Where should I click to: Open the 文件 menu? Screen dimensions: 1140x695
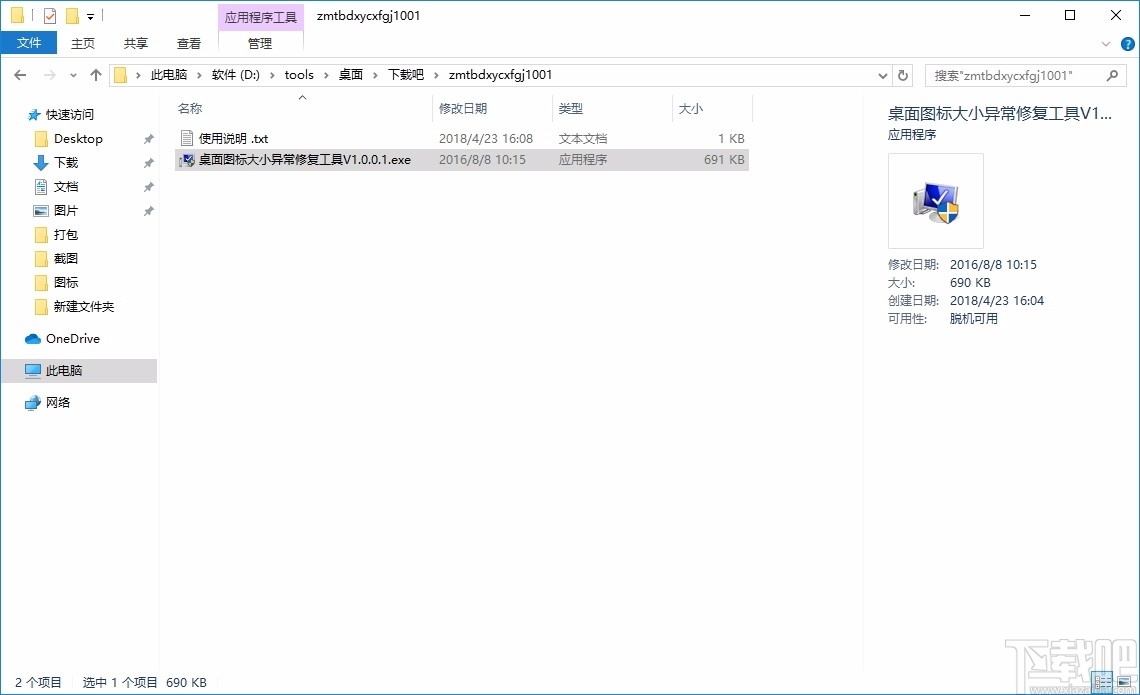click(29, 43)
